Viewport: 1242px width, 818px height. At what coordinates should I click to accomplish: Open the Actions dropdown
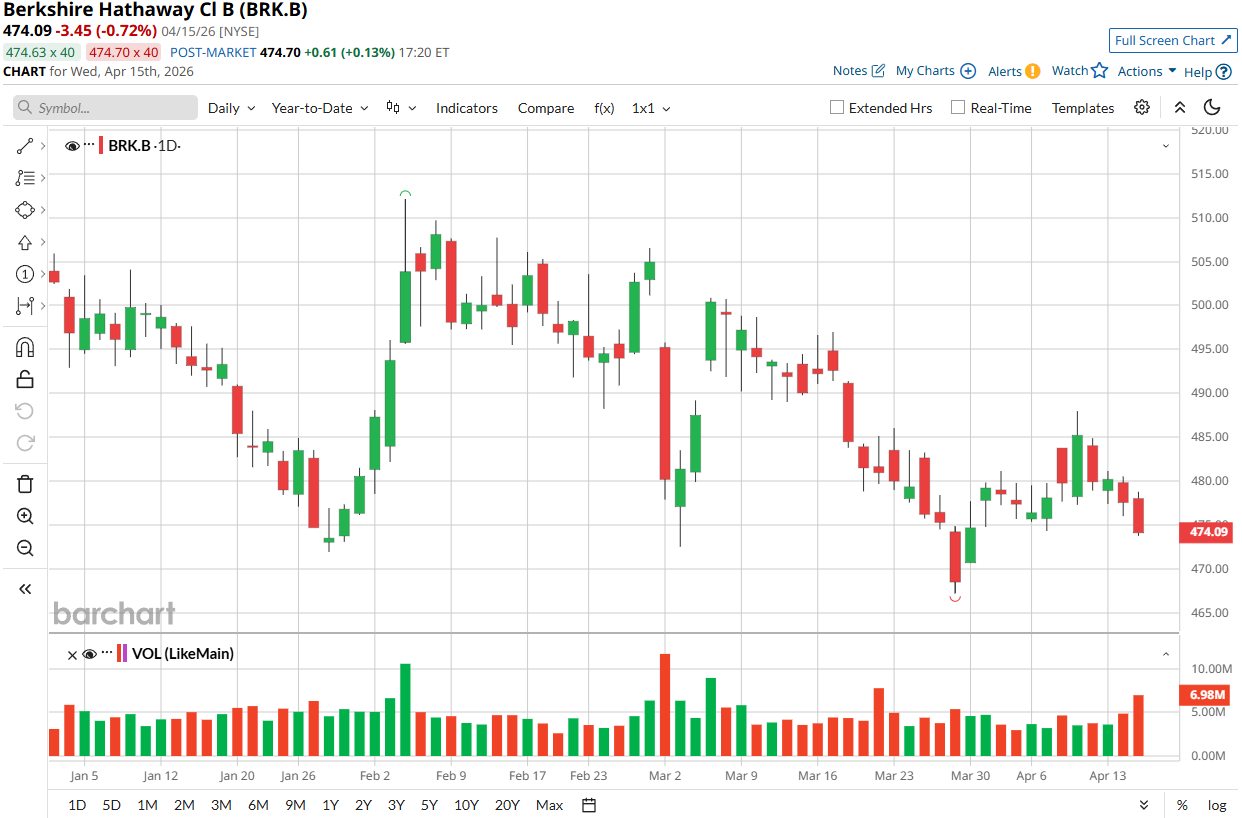(1147, 71)
